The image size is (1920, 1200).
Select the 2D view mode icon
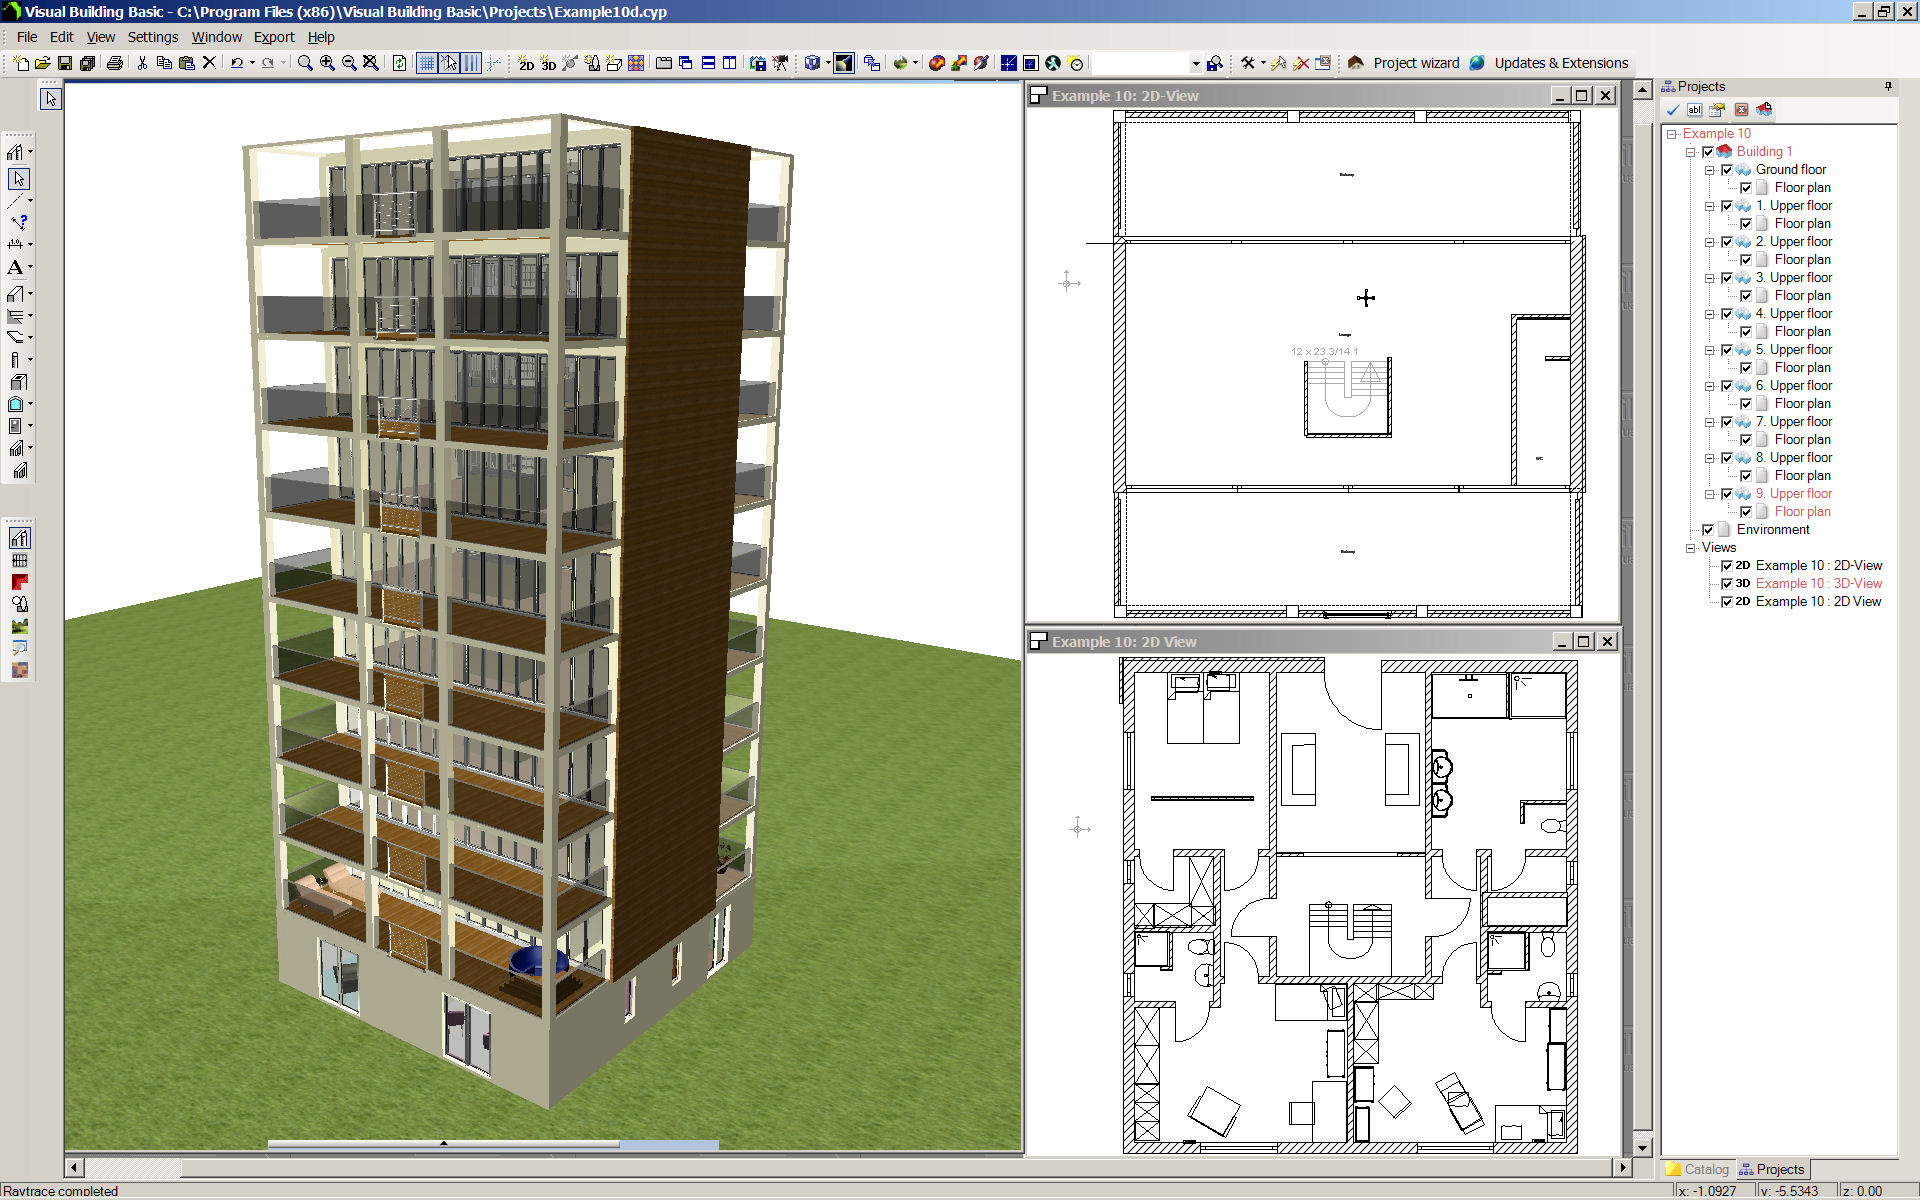527,64
